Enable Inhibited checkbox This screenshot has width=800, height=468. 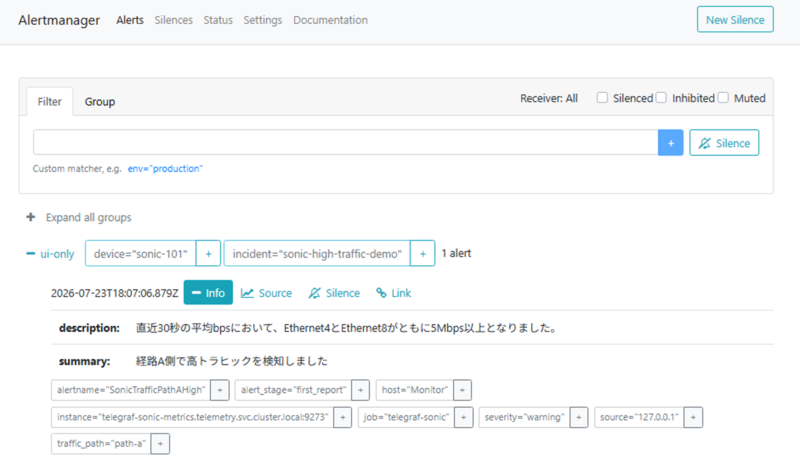(661, 97)
